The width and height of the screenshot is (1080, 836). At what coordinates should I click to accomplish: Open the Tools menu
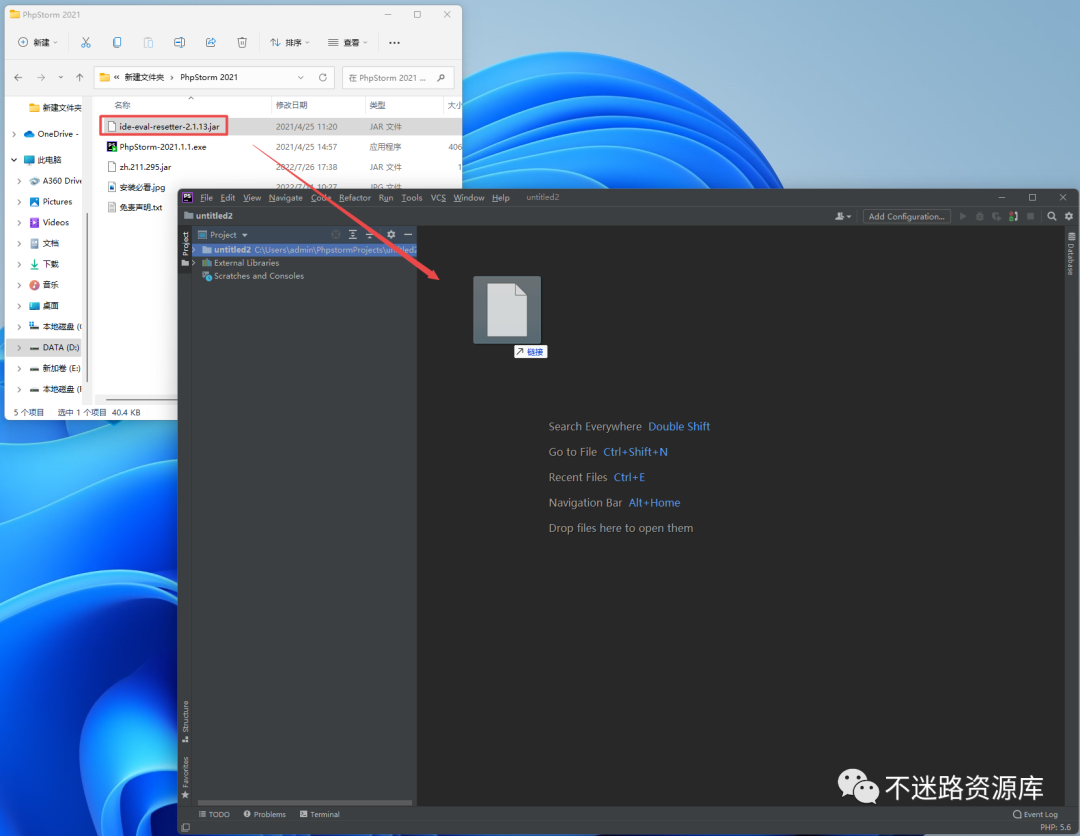(x=411, y=198)
